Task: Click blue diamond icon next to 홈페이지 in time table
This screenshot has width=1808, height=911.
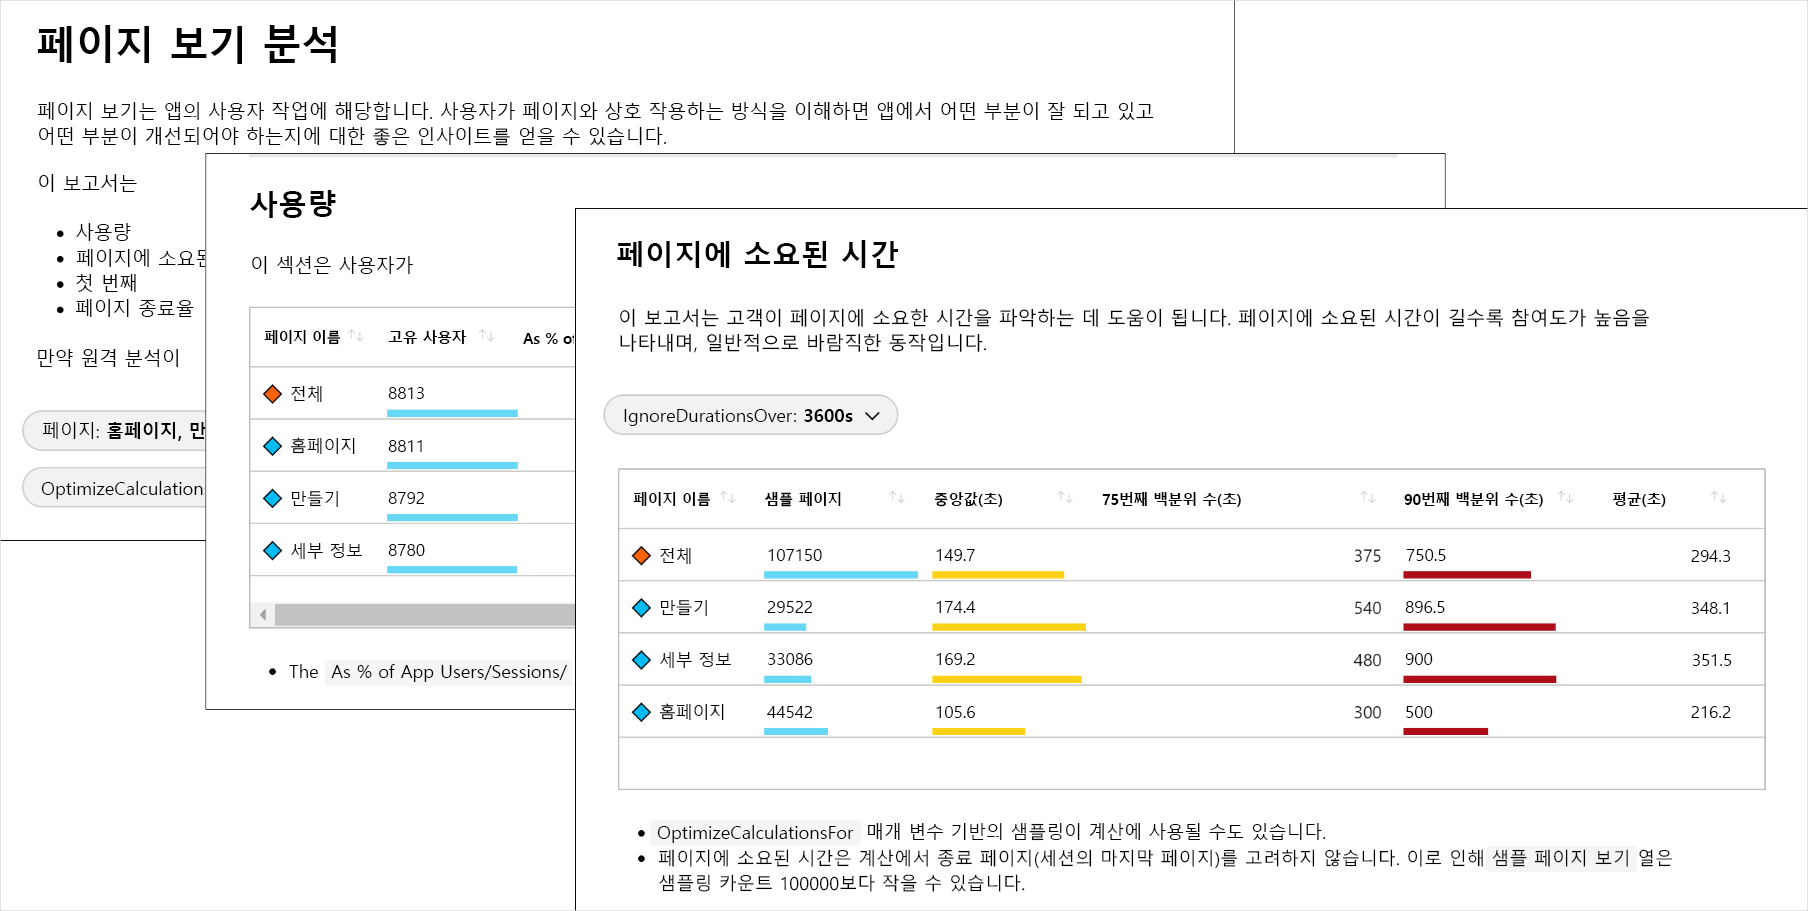Action: pyautogui.click(x=642, y=712)
